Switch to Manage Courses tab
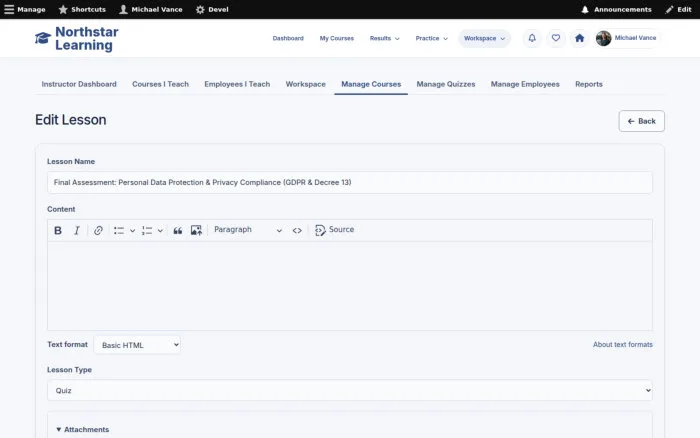This screenshot has height=438, width=700. click(371, 84)
